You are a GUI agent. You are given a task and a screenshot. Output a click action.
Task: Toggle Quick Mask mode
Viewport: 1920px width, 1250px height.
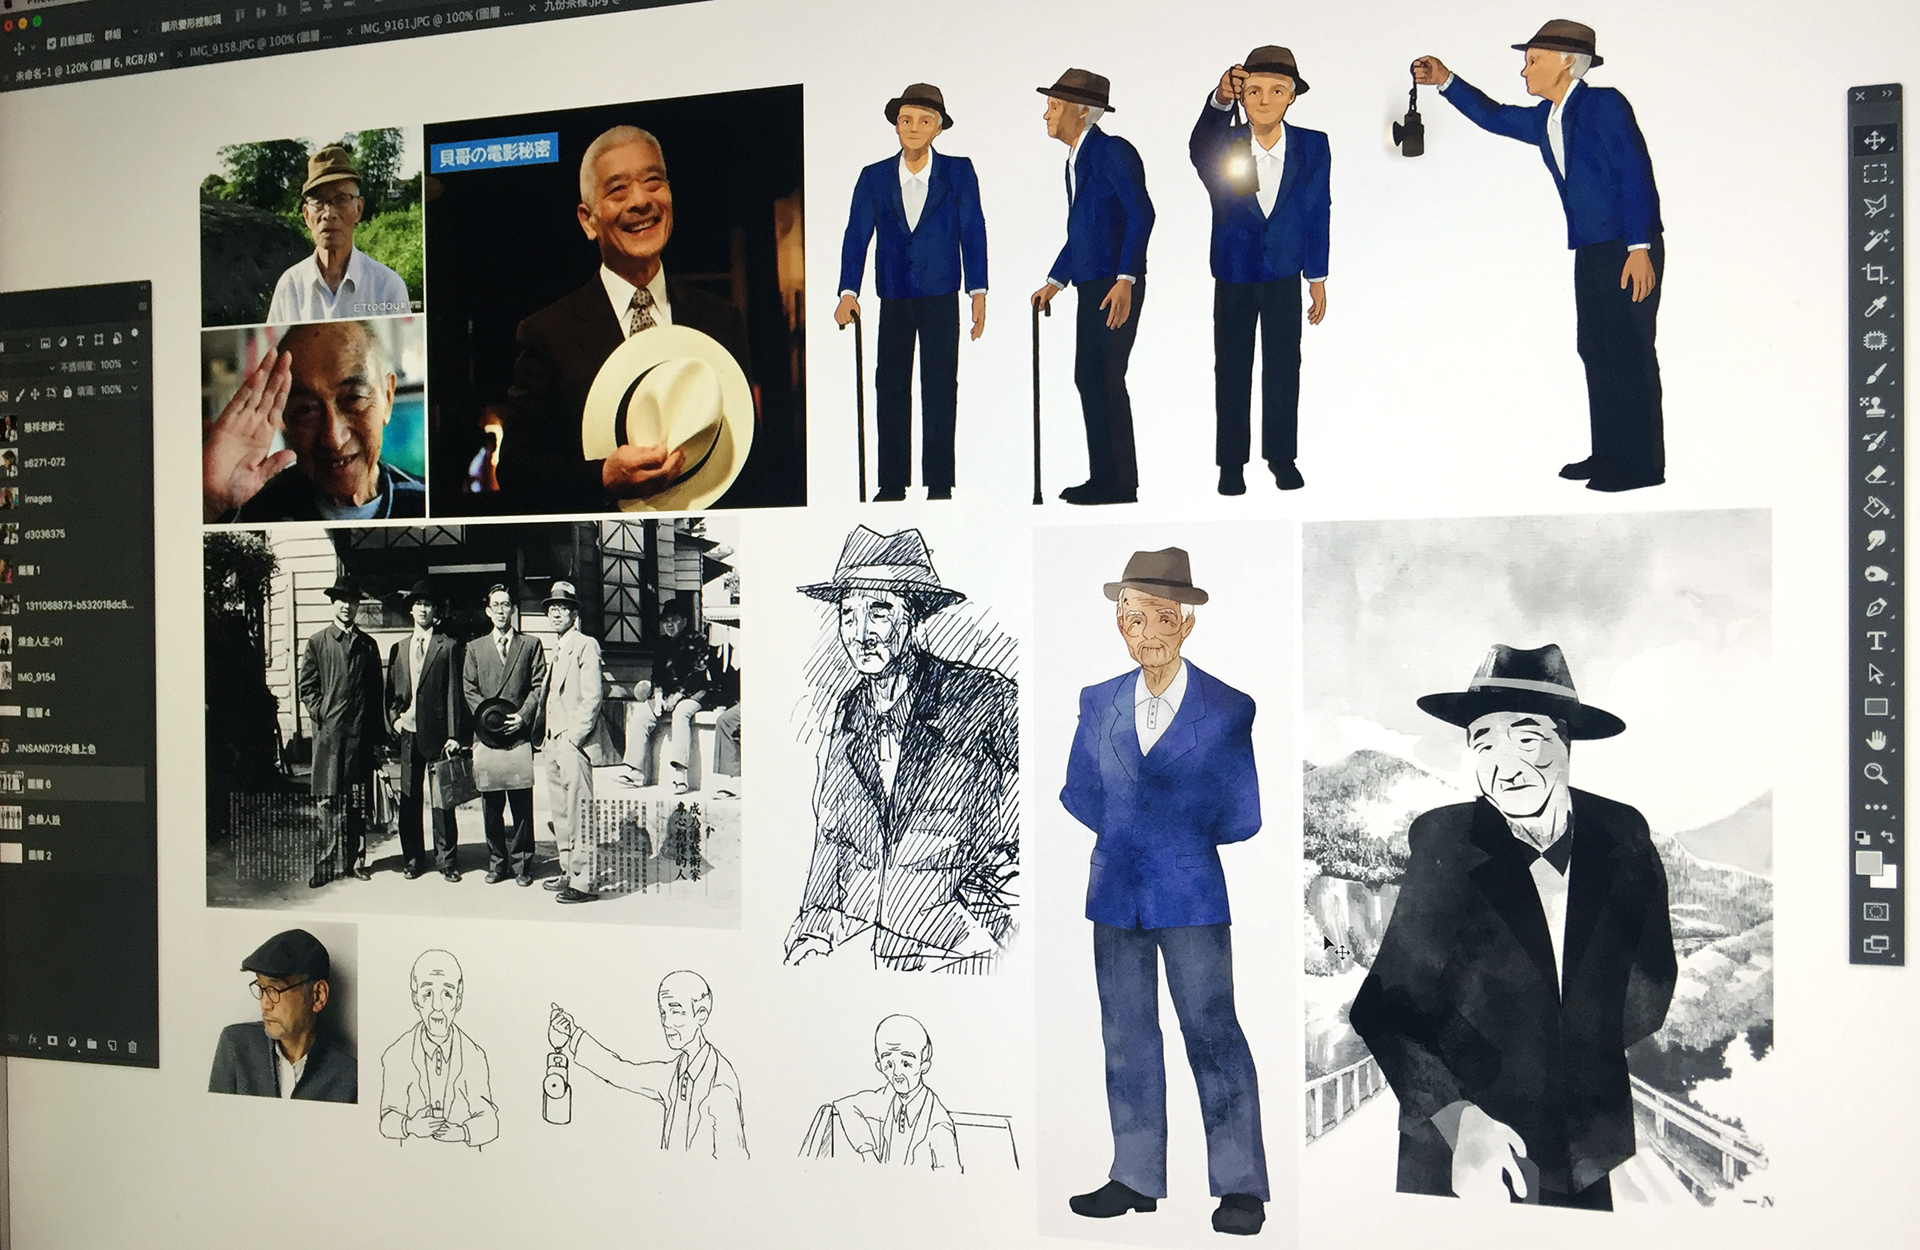point(1875,911)
